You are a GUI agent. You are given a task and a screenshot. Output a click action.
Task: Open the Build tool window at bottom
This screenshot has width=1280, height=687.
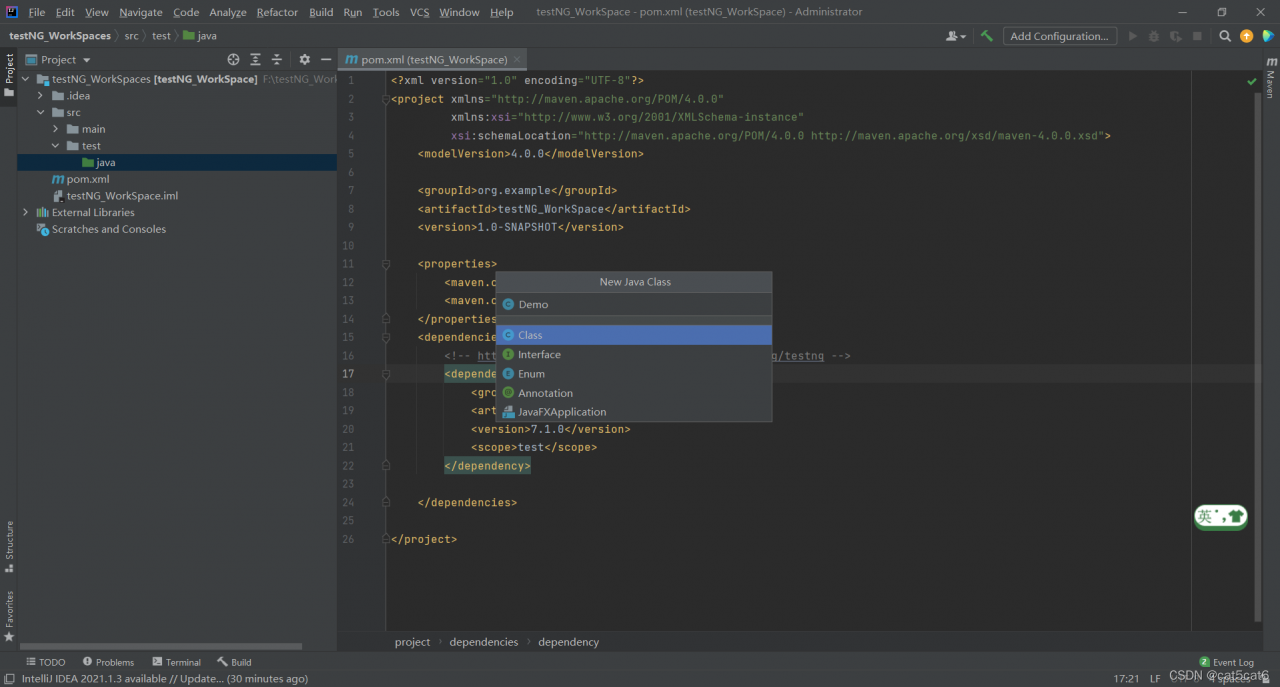pos(235,662)
